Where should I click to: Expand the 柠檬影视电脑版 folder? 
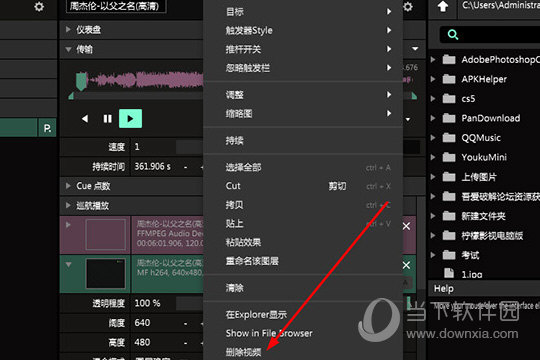pyautogui.click(x=433, y=235)
